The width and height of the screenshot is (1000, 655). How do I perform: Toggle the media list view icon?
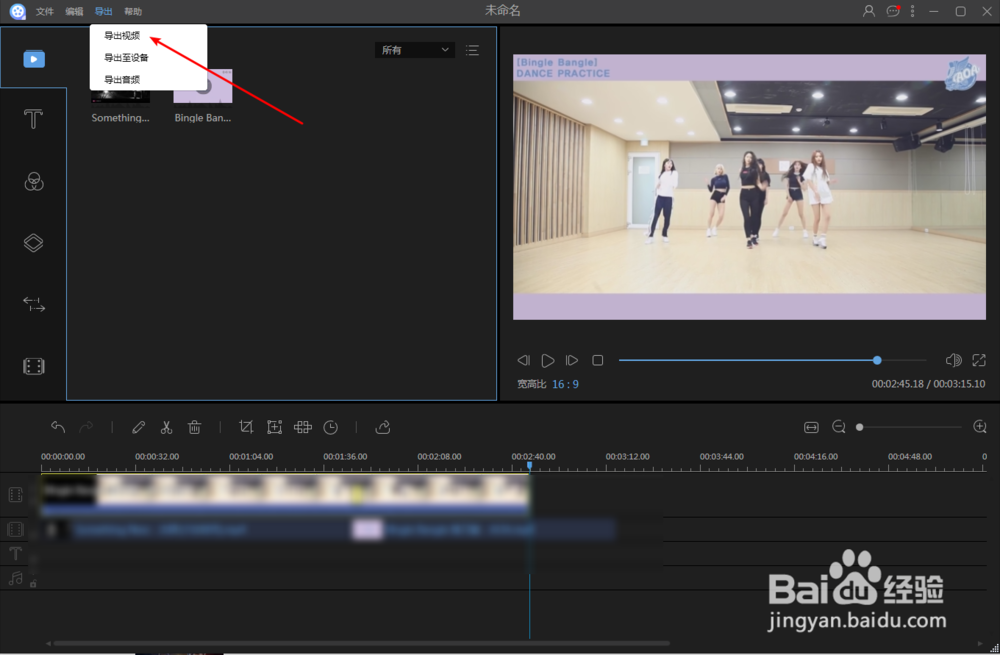pos(472,50)
